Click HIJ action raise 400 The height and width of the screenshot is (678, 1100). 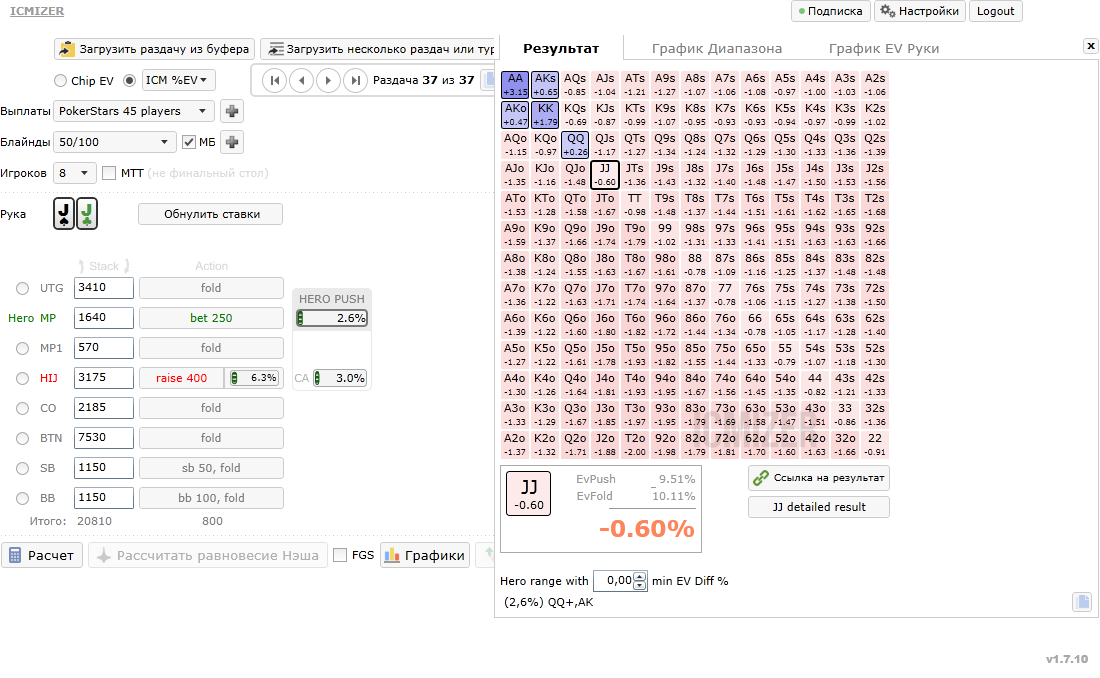point(181,378)
